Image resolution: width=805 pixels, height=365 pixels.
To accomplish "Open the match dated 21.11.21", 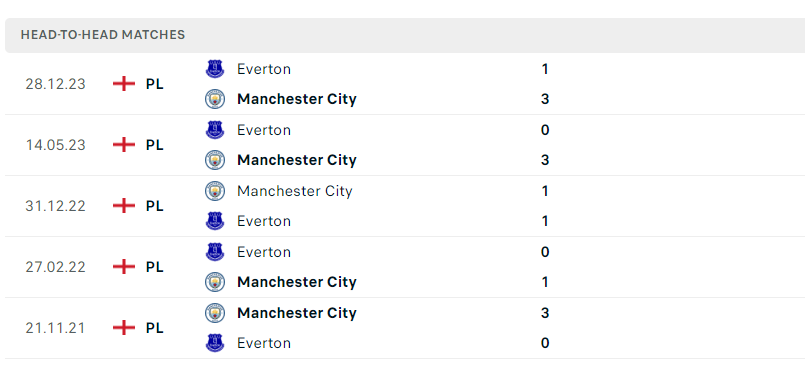I will tap(405, 328).
